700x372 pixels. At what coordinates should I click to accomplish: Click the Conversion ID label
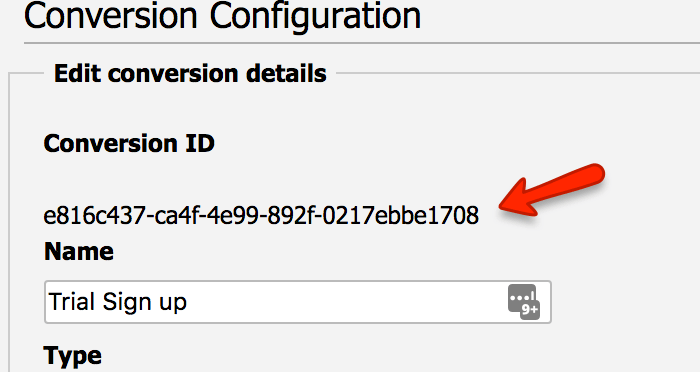click(x=129, y=144)
